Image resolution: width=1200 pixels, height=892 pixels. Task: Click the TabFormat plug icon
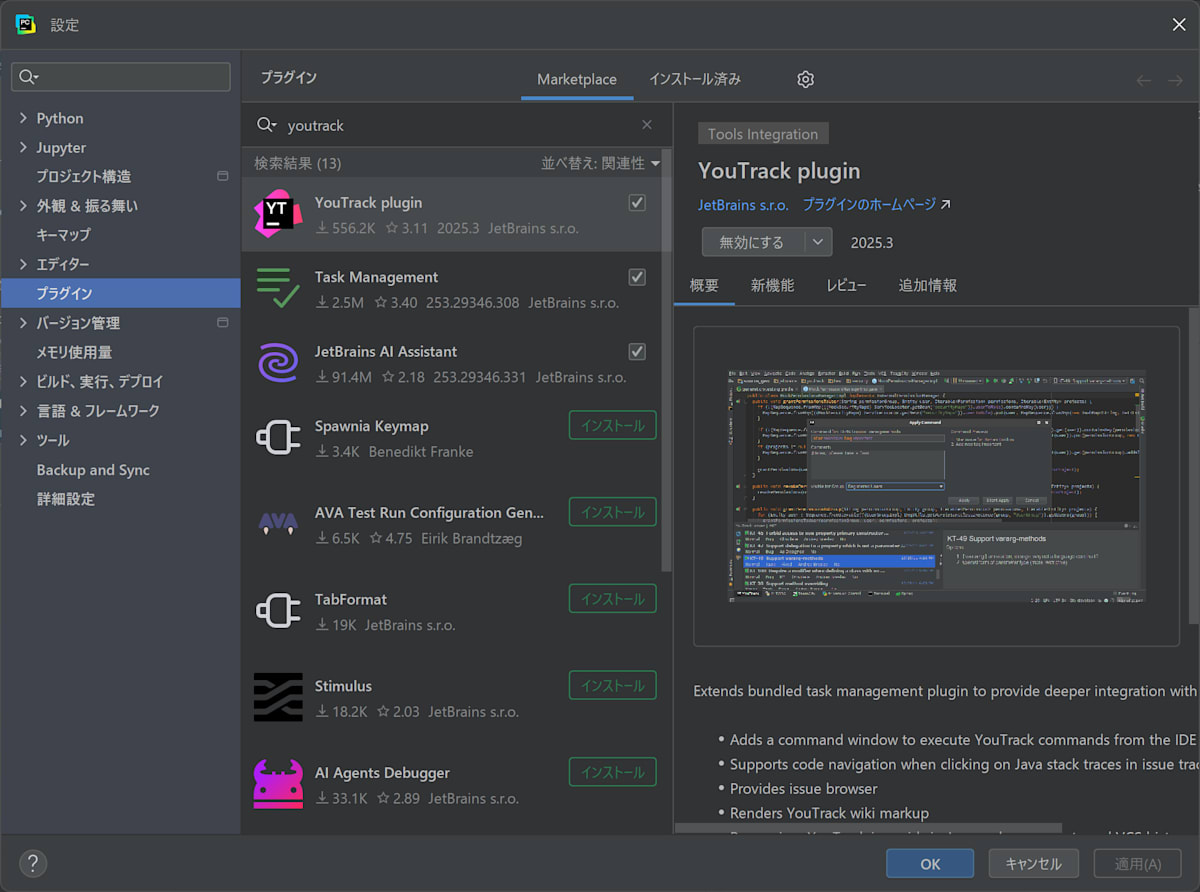(x=277, y=611)
